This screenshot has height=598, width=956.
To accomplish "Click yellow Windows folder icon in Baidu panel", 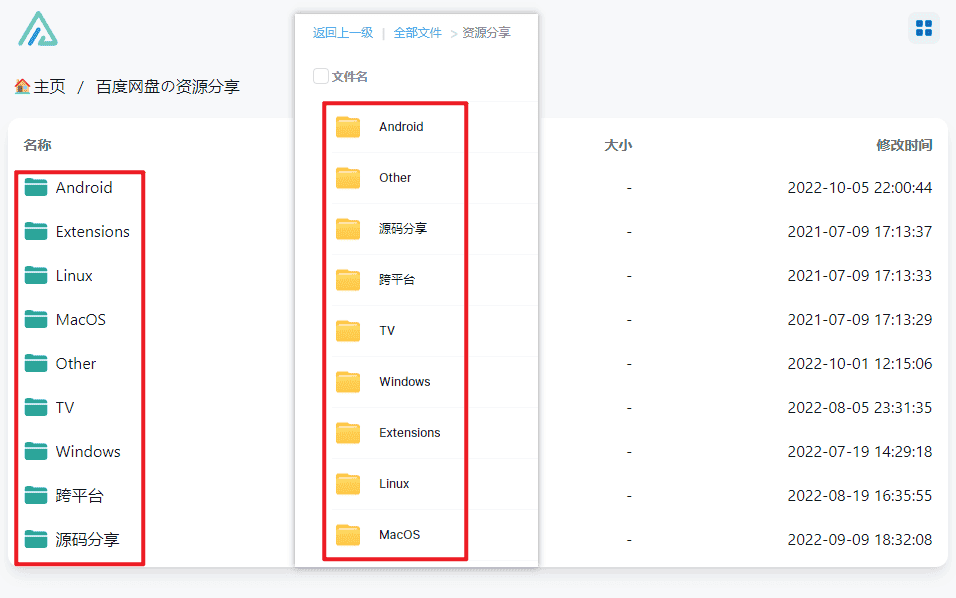I will tap(348, 382).
